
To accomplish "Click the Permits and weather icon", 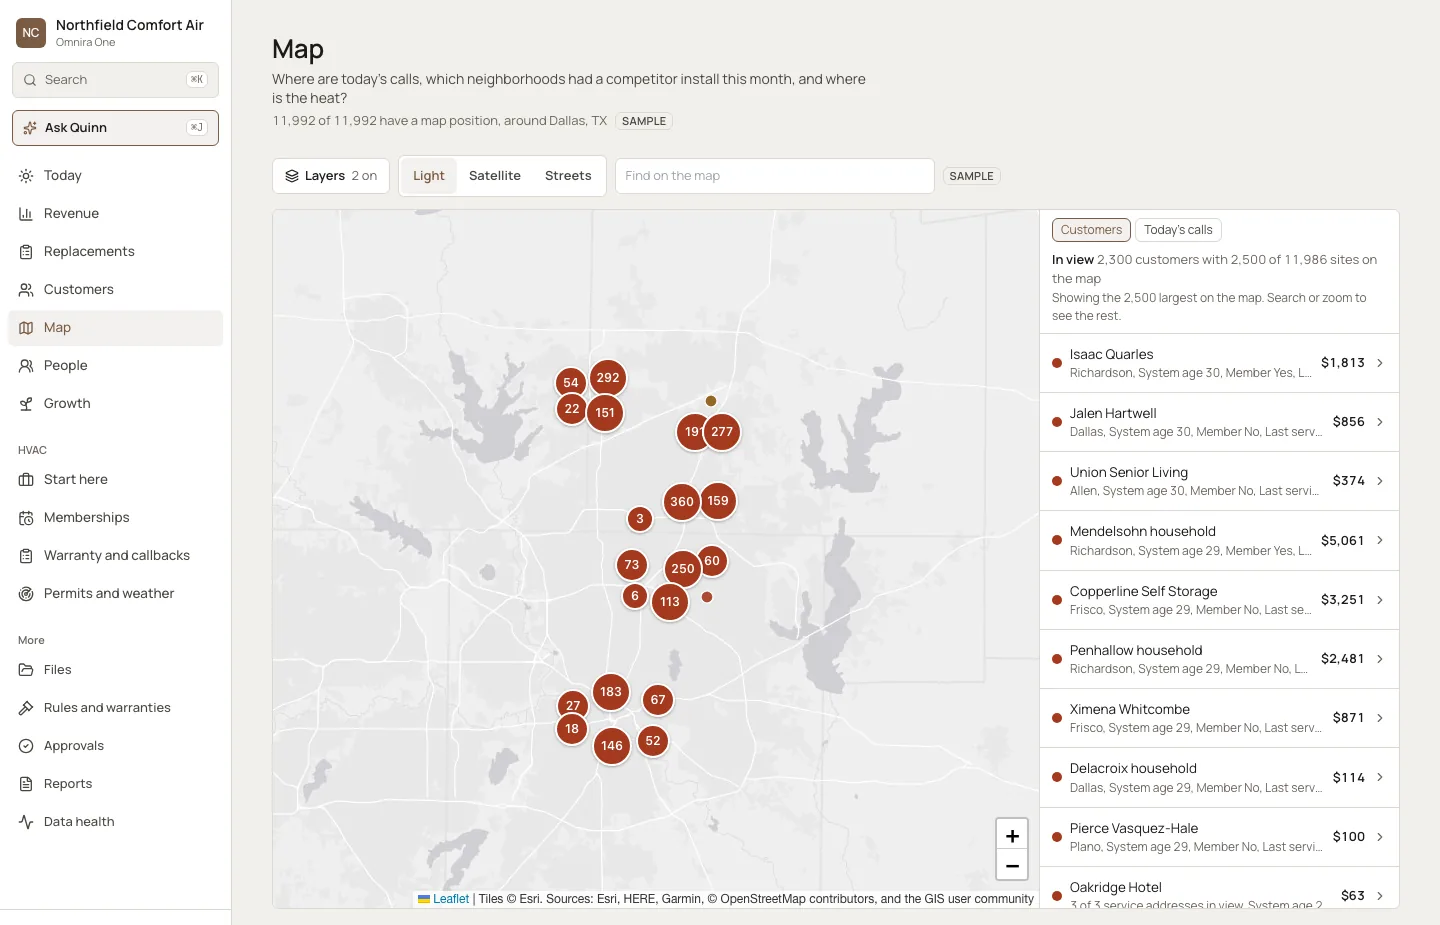I will (x=26, y=594).
